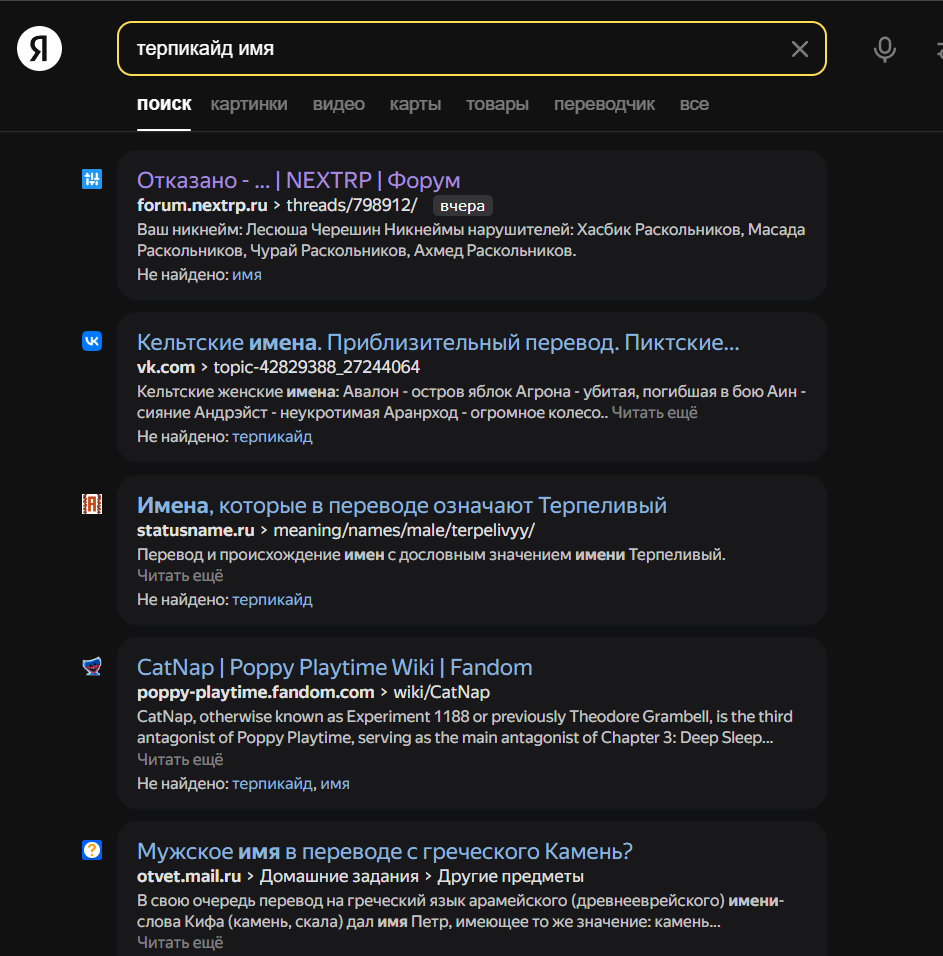Click snippet 'Перевод и происхождение имен'

(261, 555)
